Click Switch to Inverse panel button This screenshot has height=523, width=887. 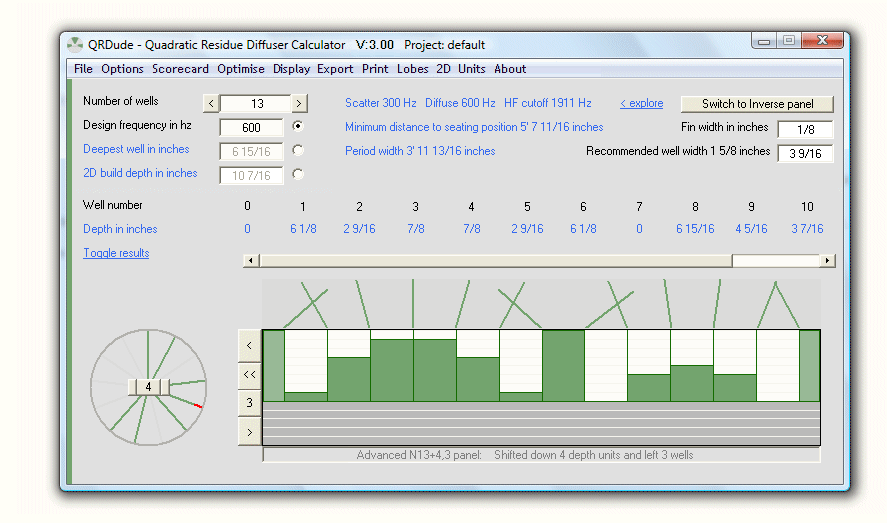[756, 104]
